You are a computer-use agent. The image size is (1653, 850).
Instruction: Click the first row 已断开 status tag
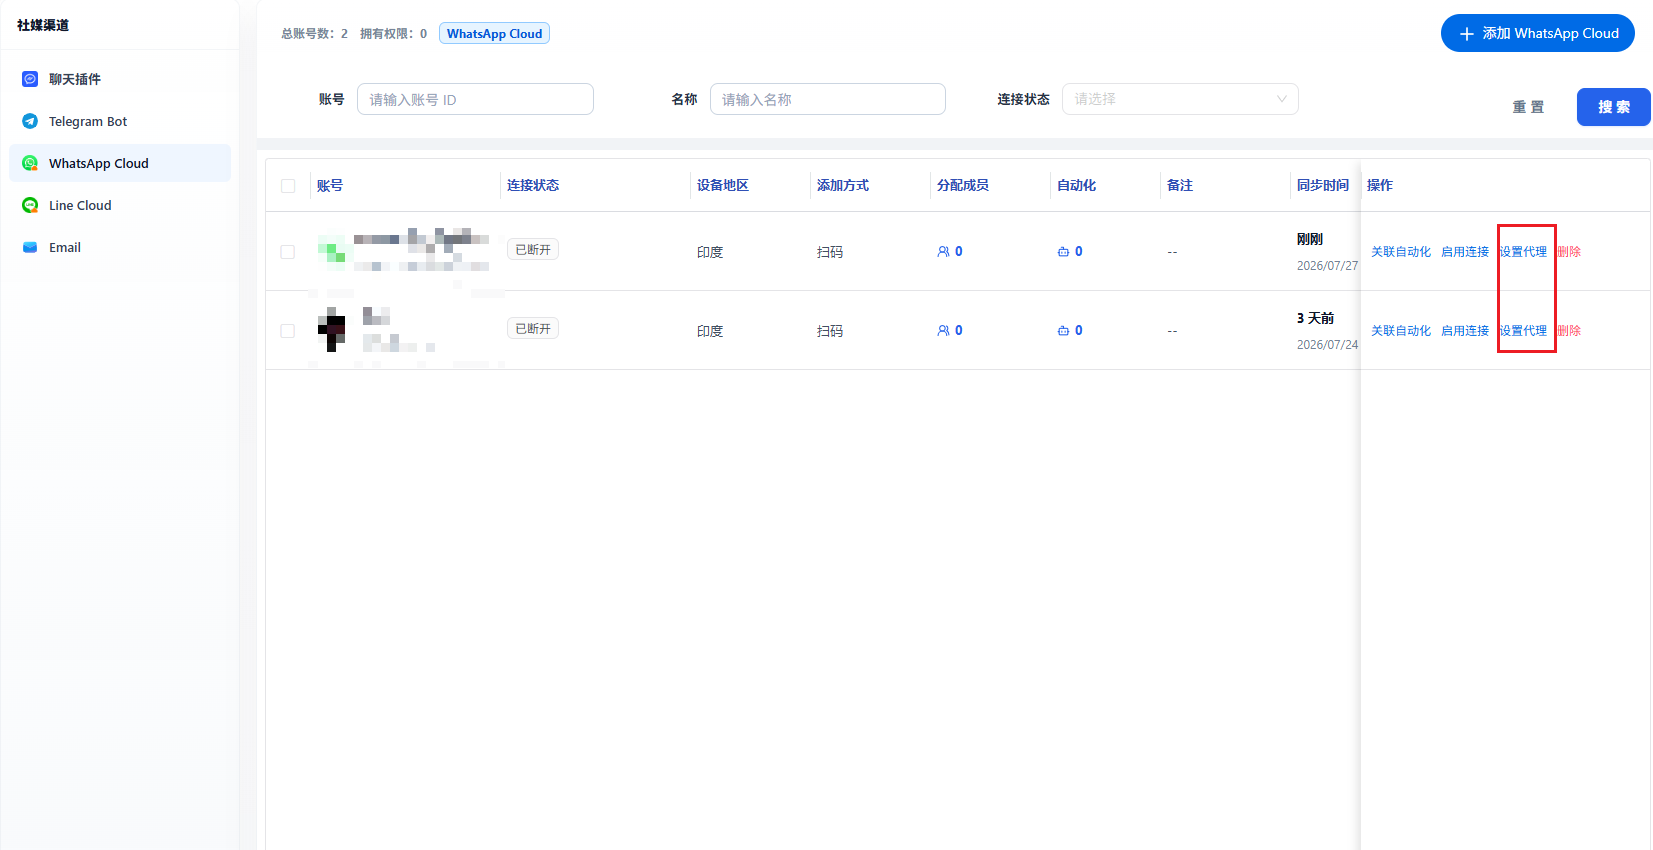(533, 250)
